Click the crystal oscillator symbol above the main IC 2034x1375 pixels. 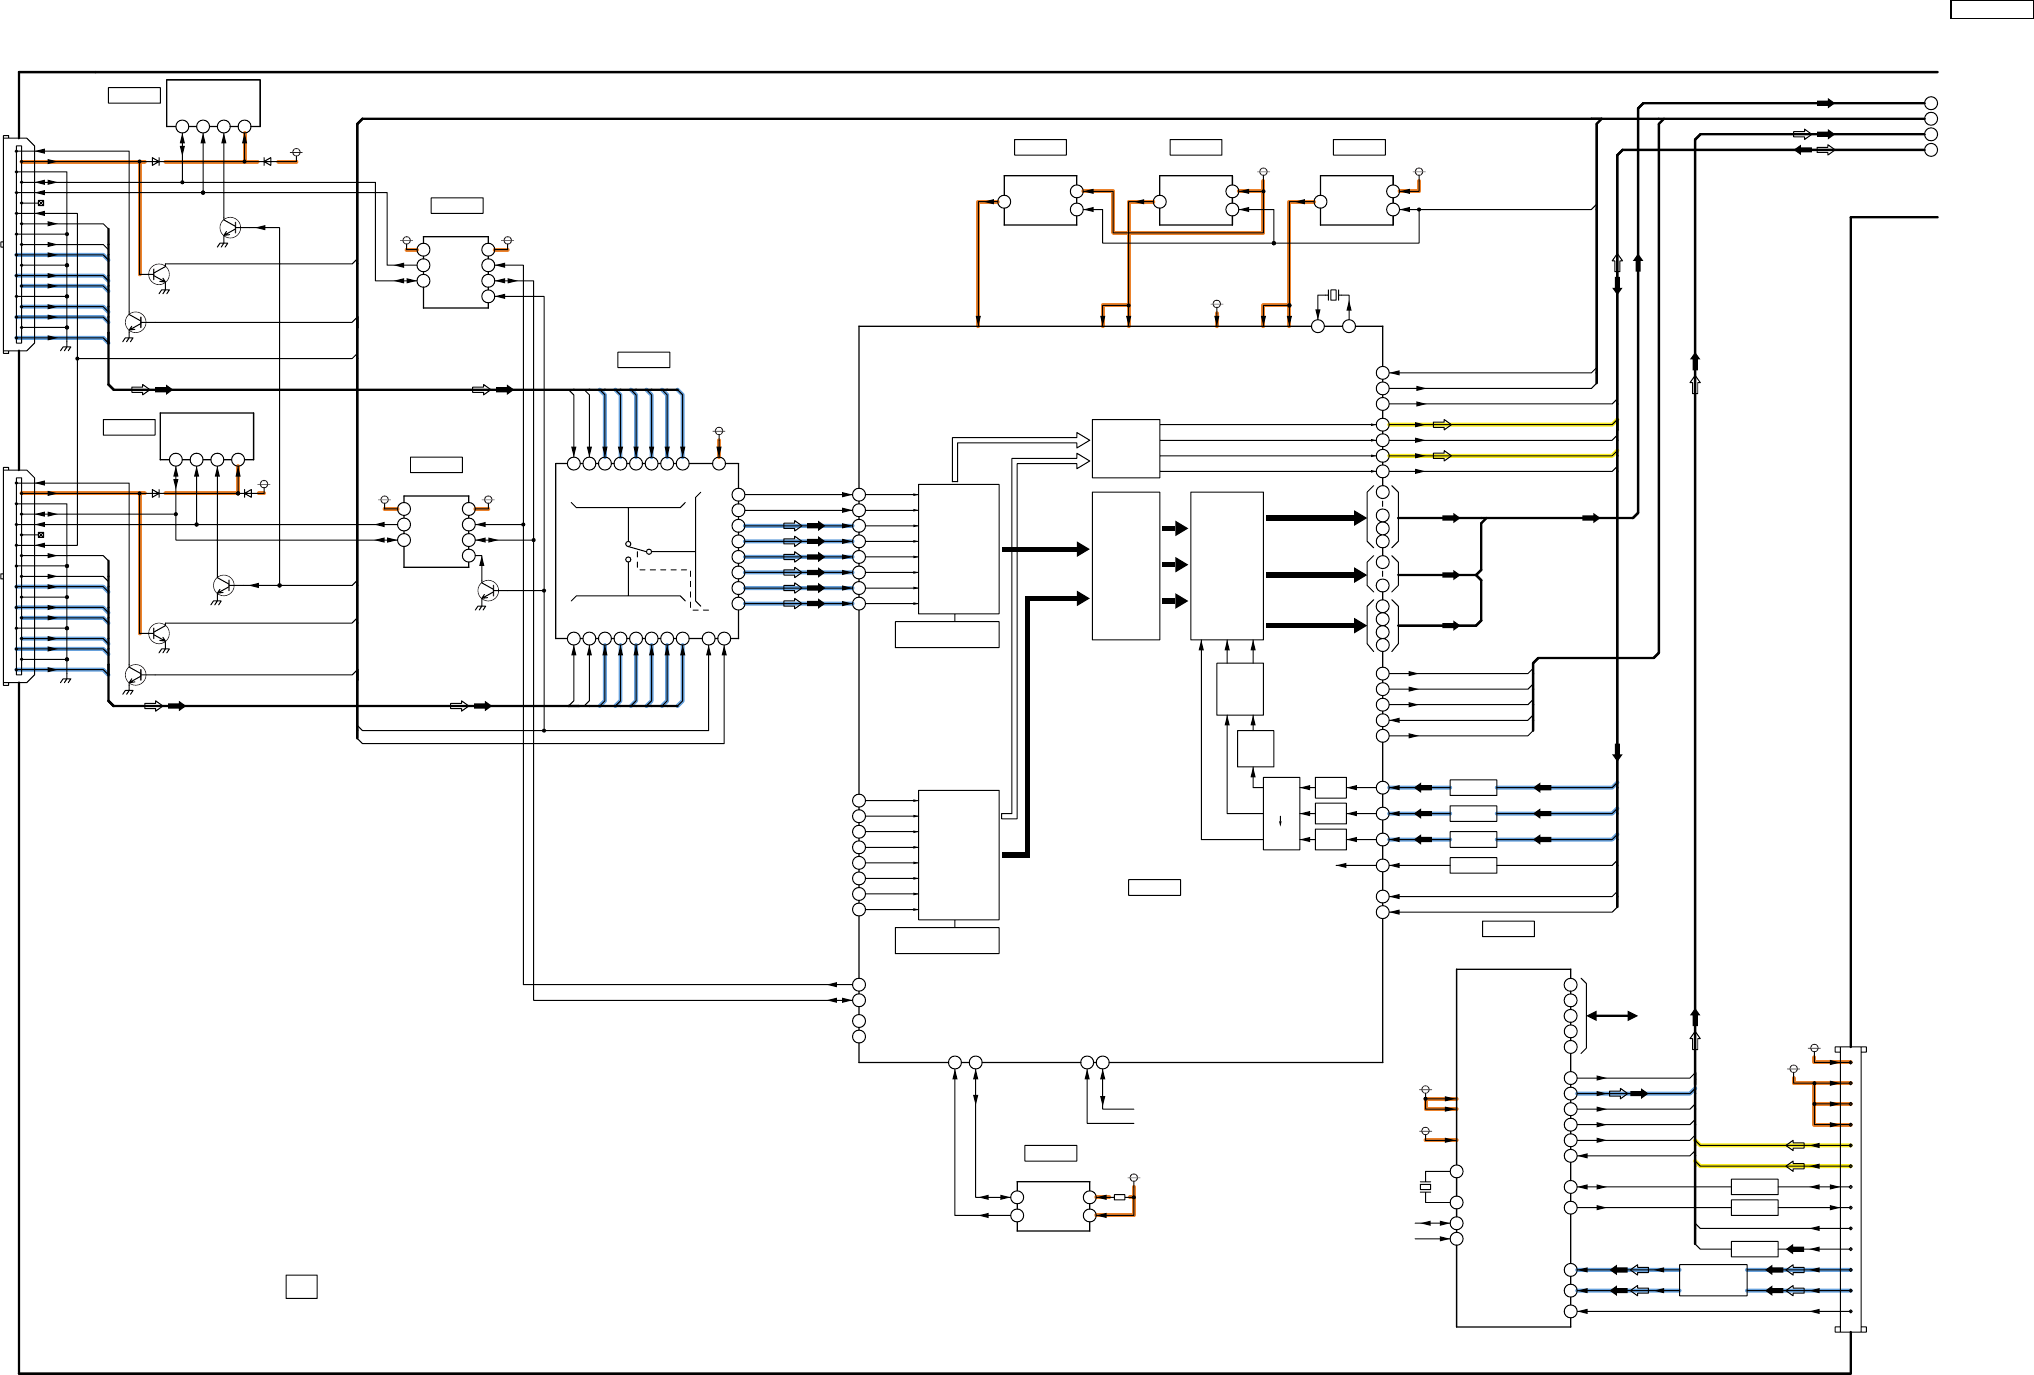click(x=1333, y=295)
